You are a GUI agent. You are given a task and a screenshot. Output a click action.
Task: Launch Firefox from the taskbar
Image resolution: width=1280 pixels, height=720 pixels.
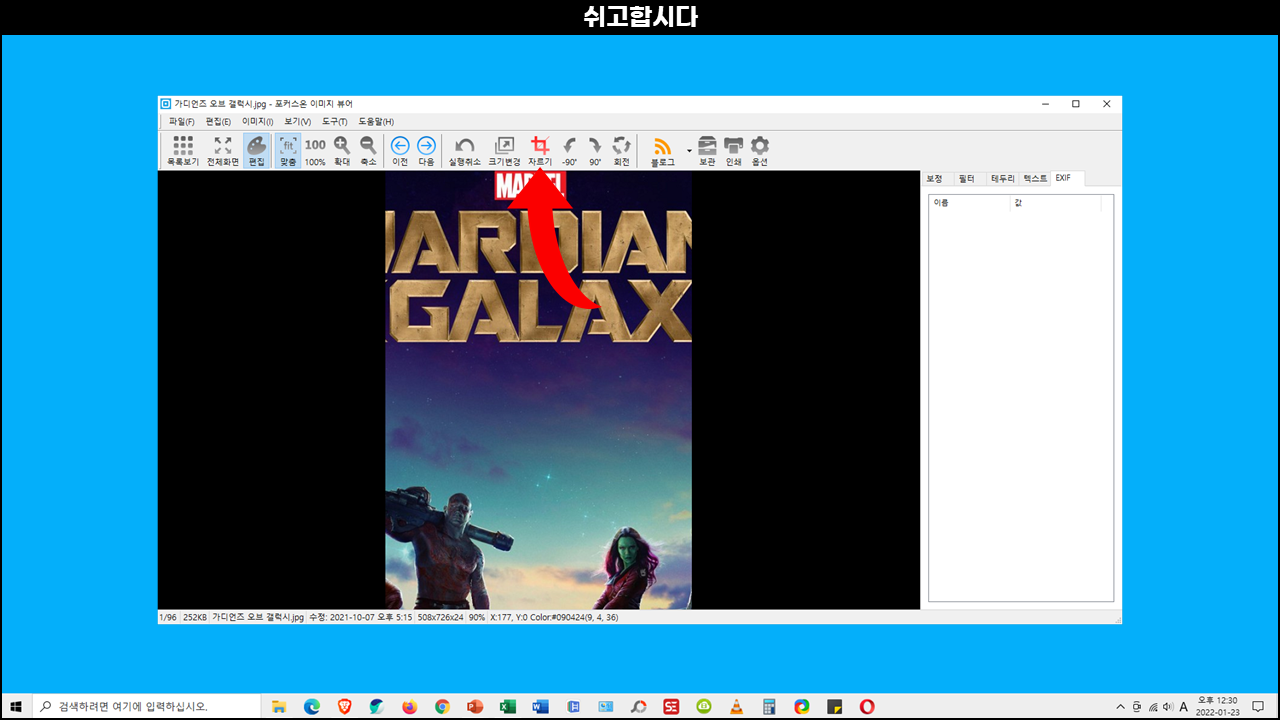pyautogui.click(x=409, y=706)
